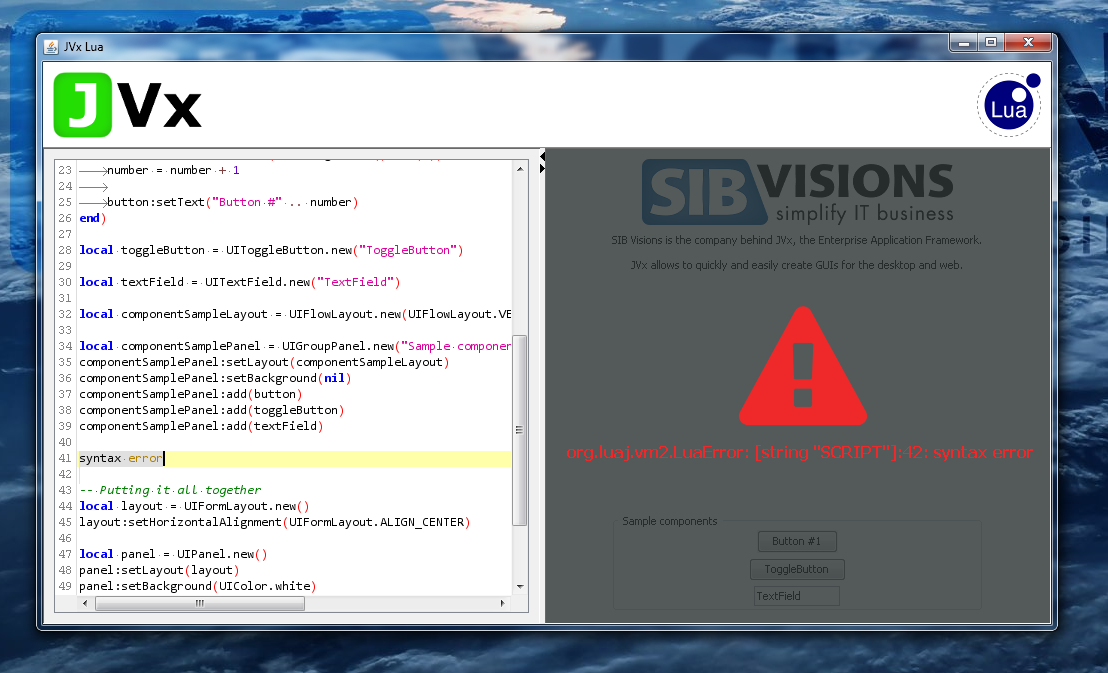Click the red warning triangle icon
The height and width of the screenshot is (673, 1108).
[803, 366]
